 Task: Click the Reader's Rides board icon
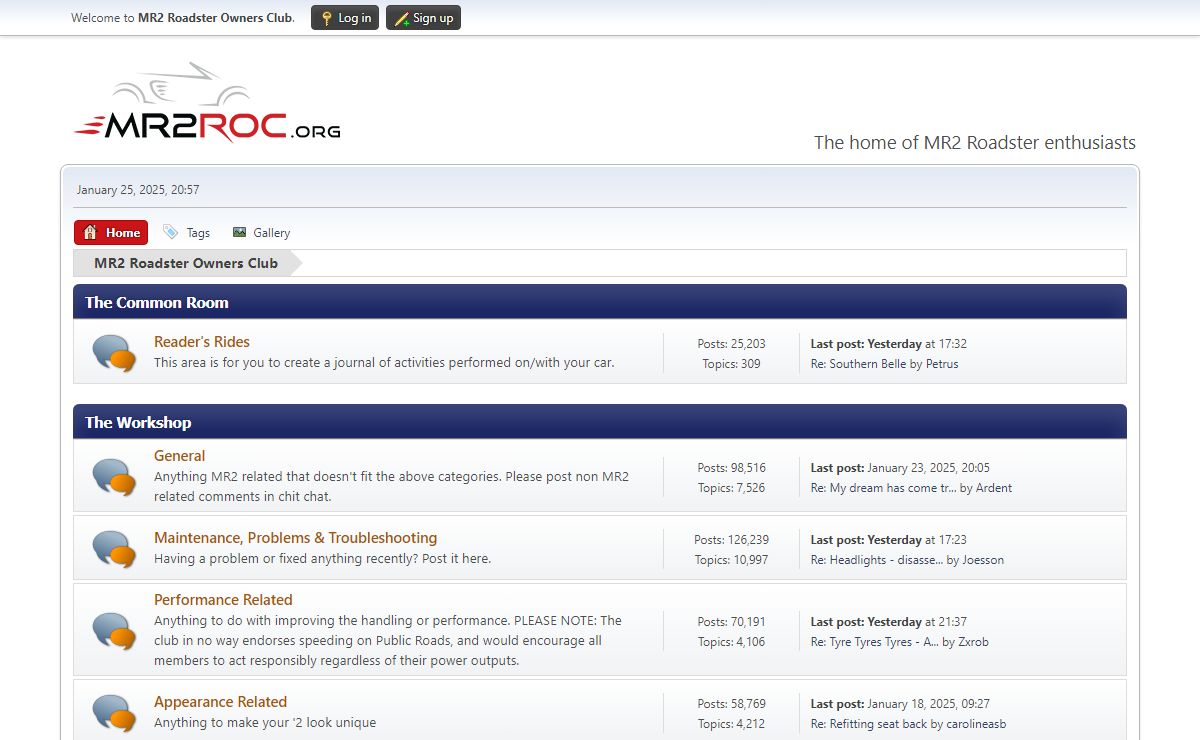(114, 353)
